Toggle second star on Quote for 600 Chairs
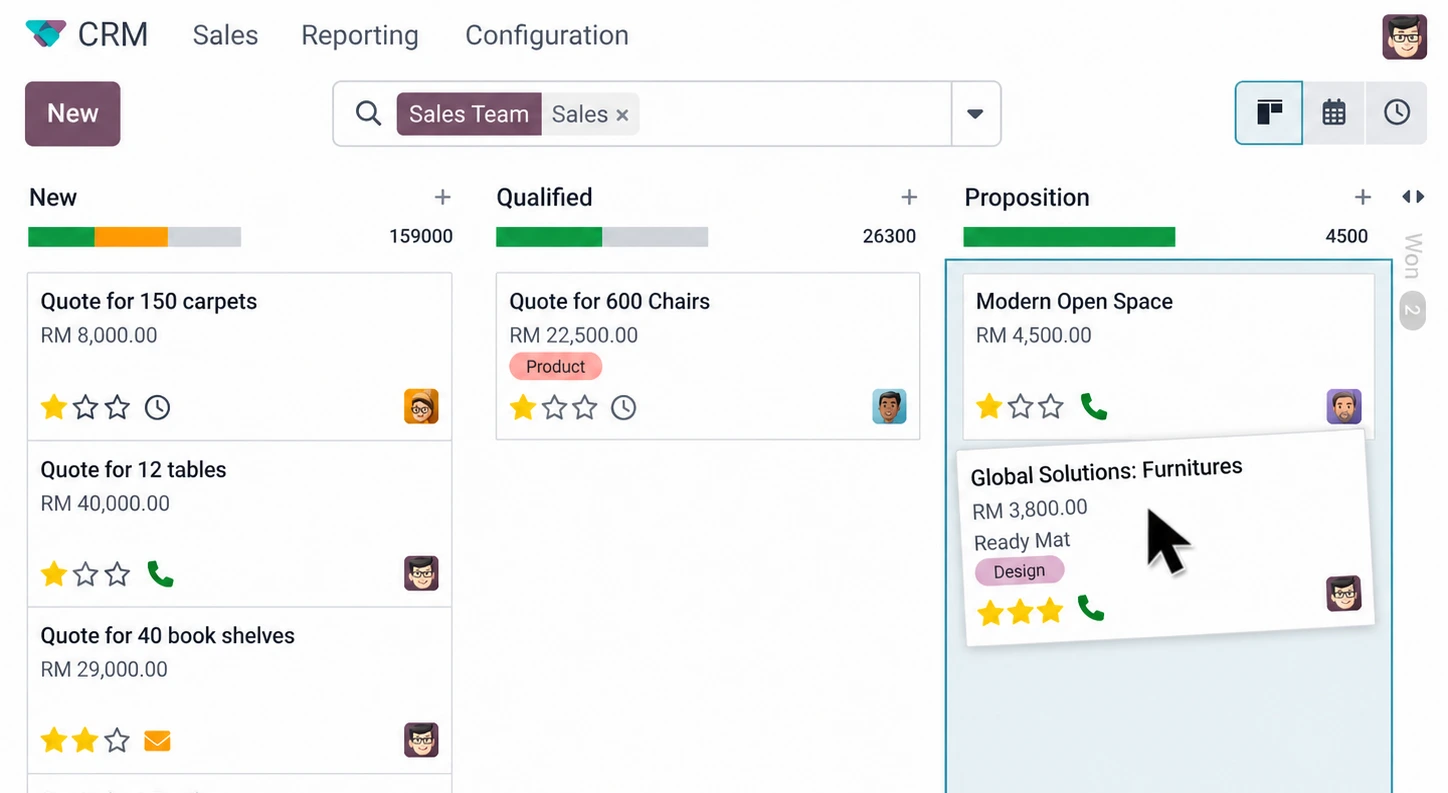The width and height of the screenshot is (1448, 793). click(554, 407)
